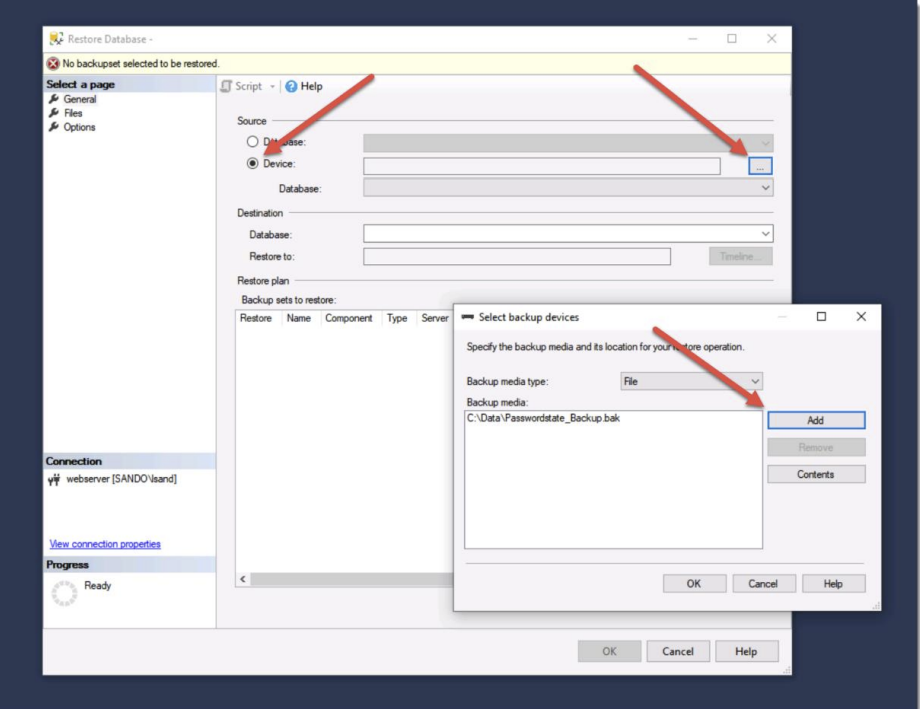Maximize the Select backup devices dialog
Viewport: 920px width, 709px height.
point(821,316)
